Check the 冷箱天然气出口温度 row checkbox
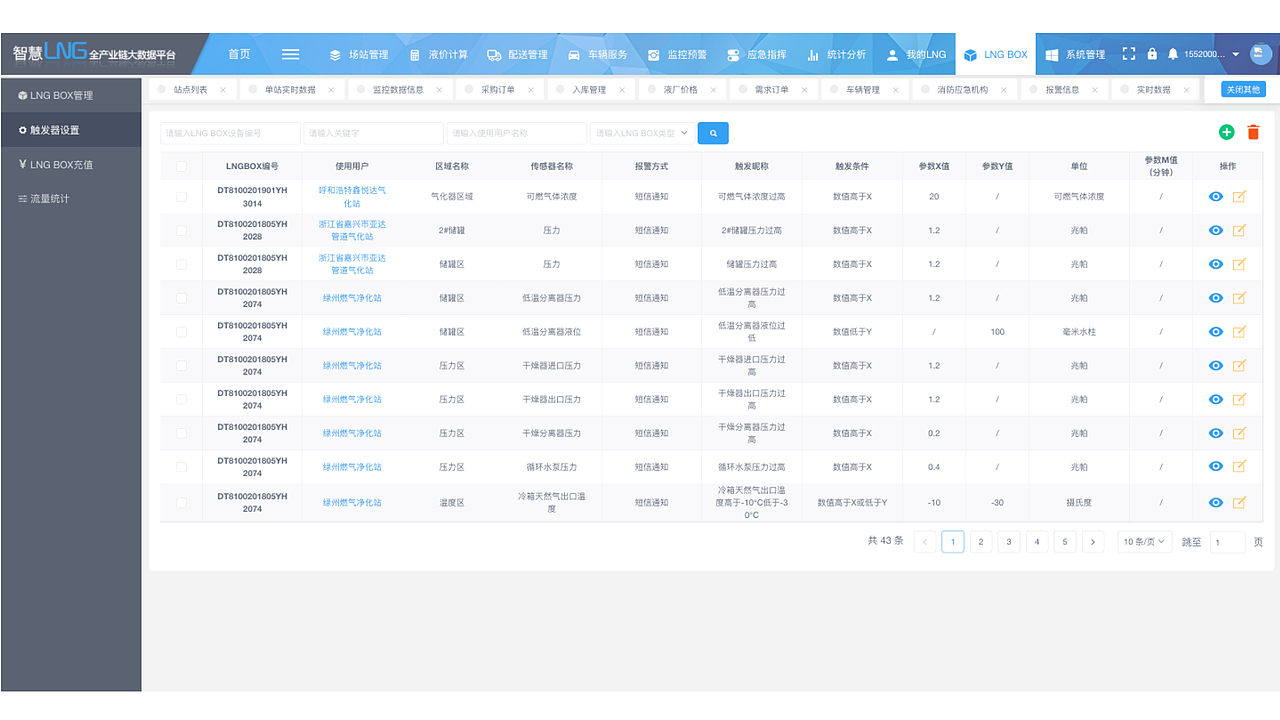This screenshot has height=720, width=1280. [181, 502]
